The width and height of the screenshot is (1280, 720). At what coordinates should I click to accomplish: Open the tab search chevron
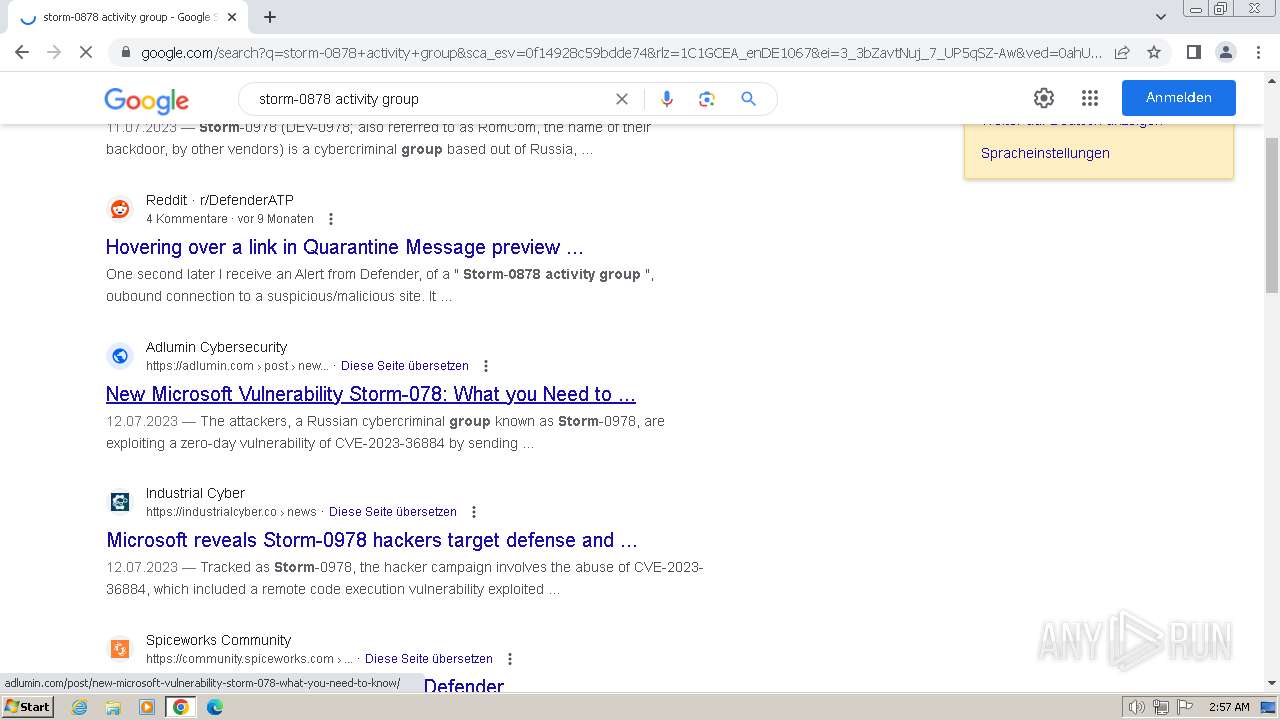tap(1160, 17)
